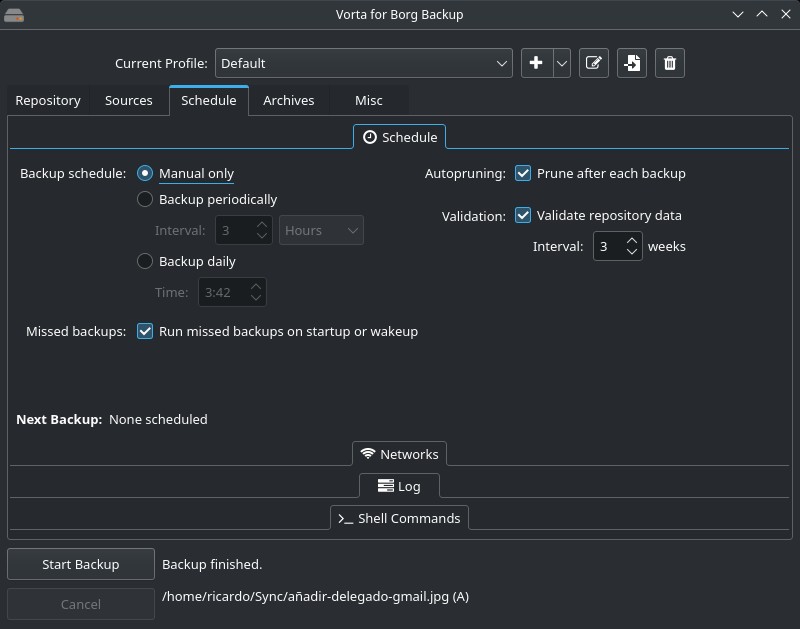
Task: Close the Vorta window
Action: click(786, 14)
